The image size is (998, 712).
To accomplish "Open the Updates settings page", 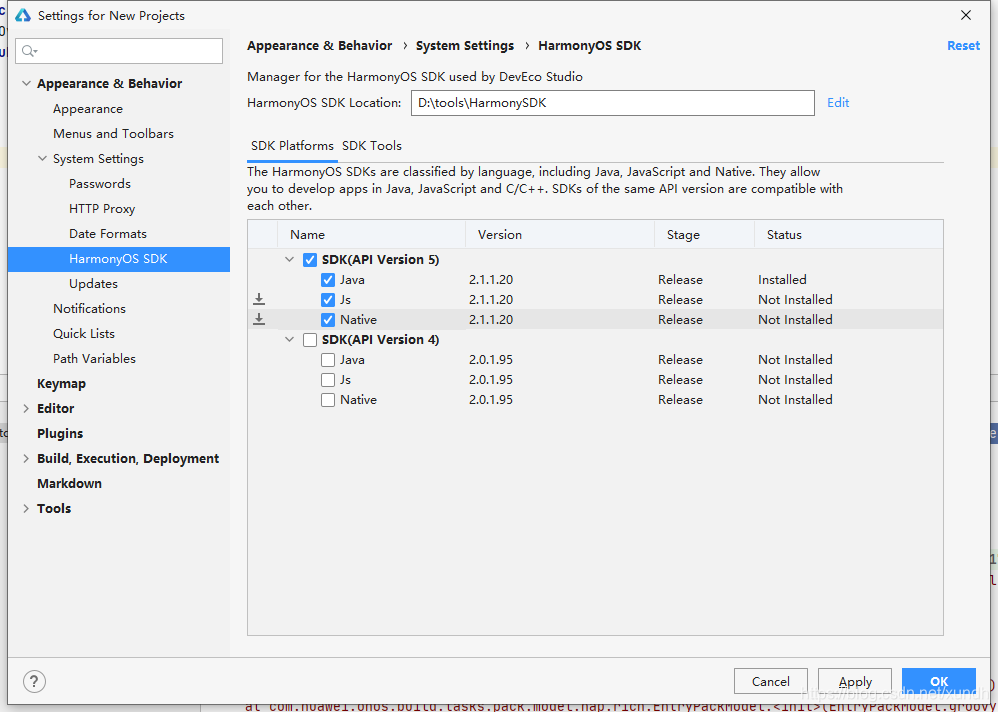I will point(94,284).
